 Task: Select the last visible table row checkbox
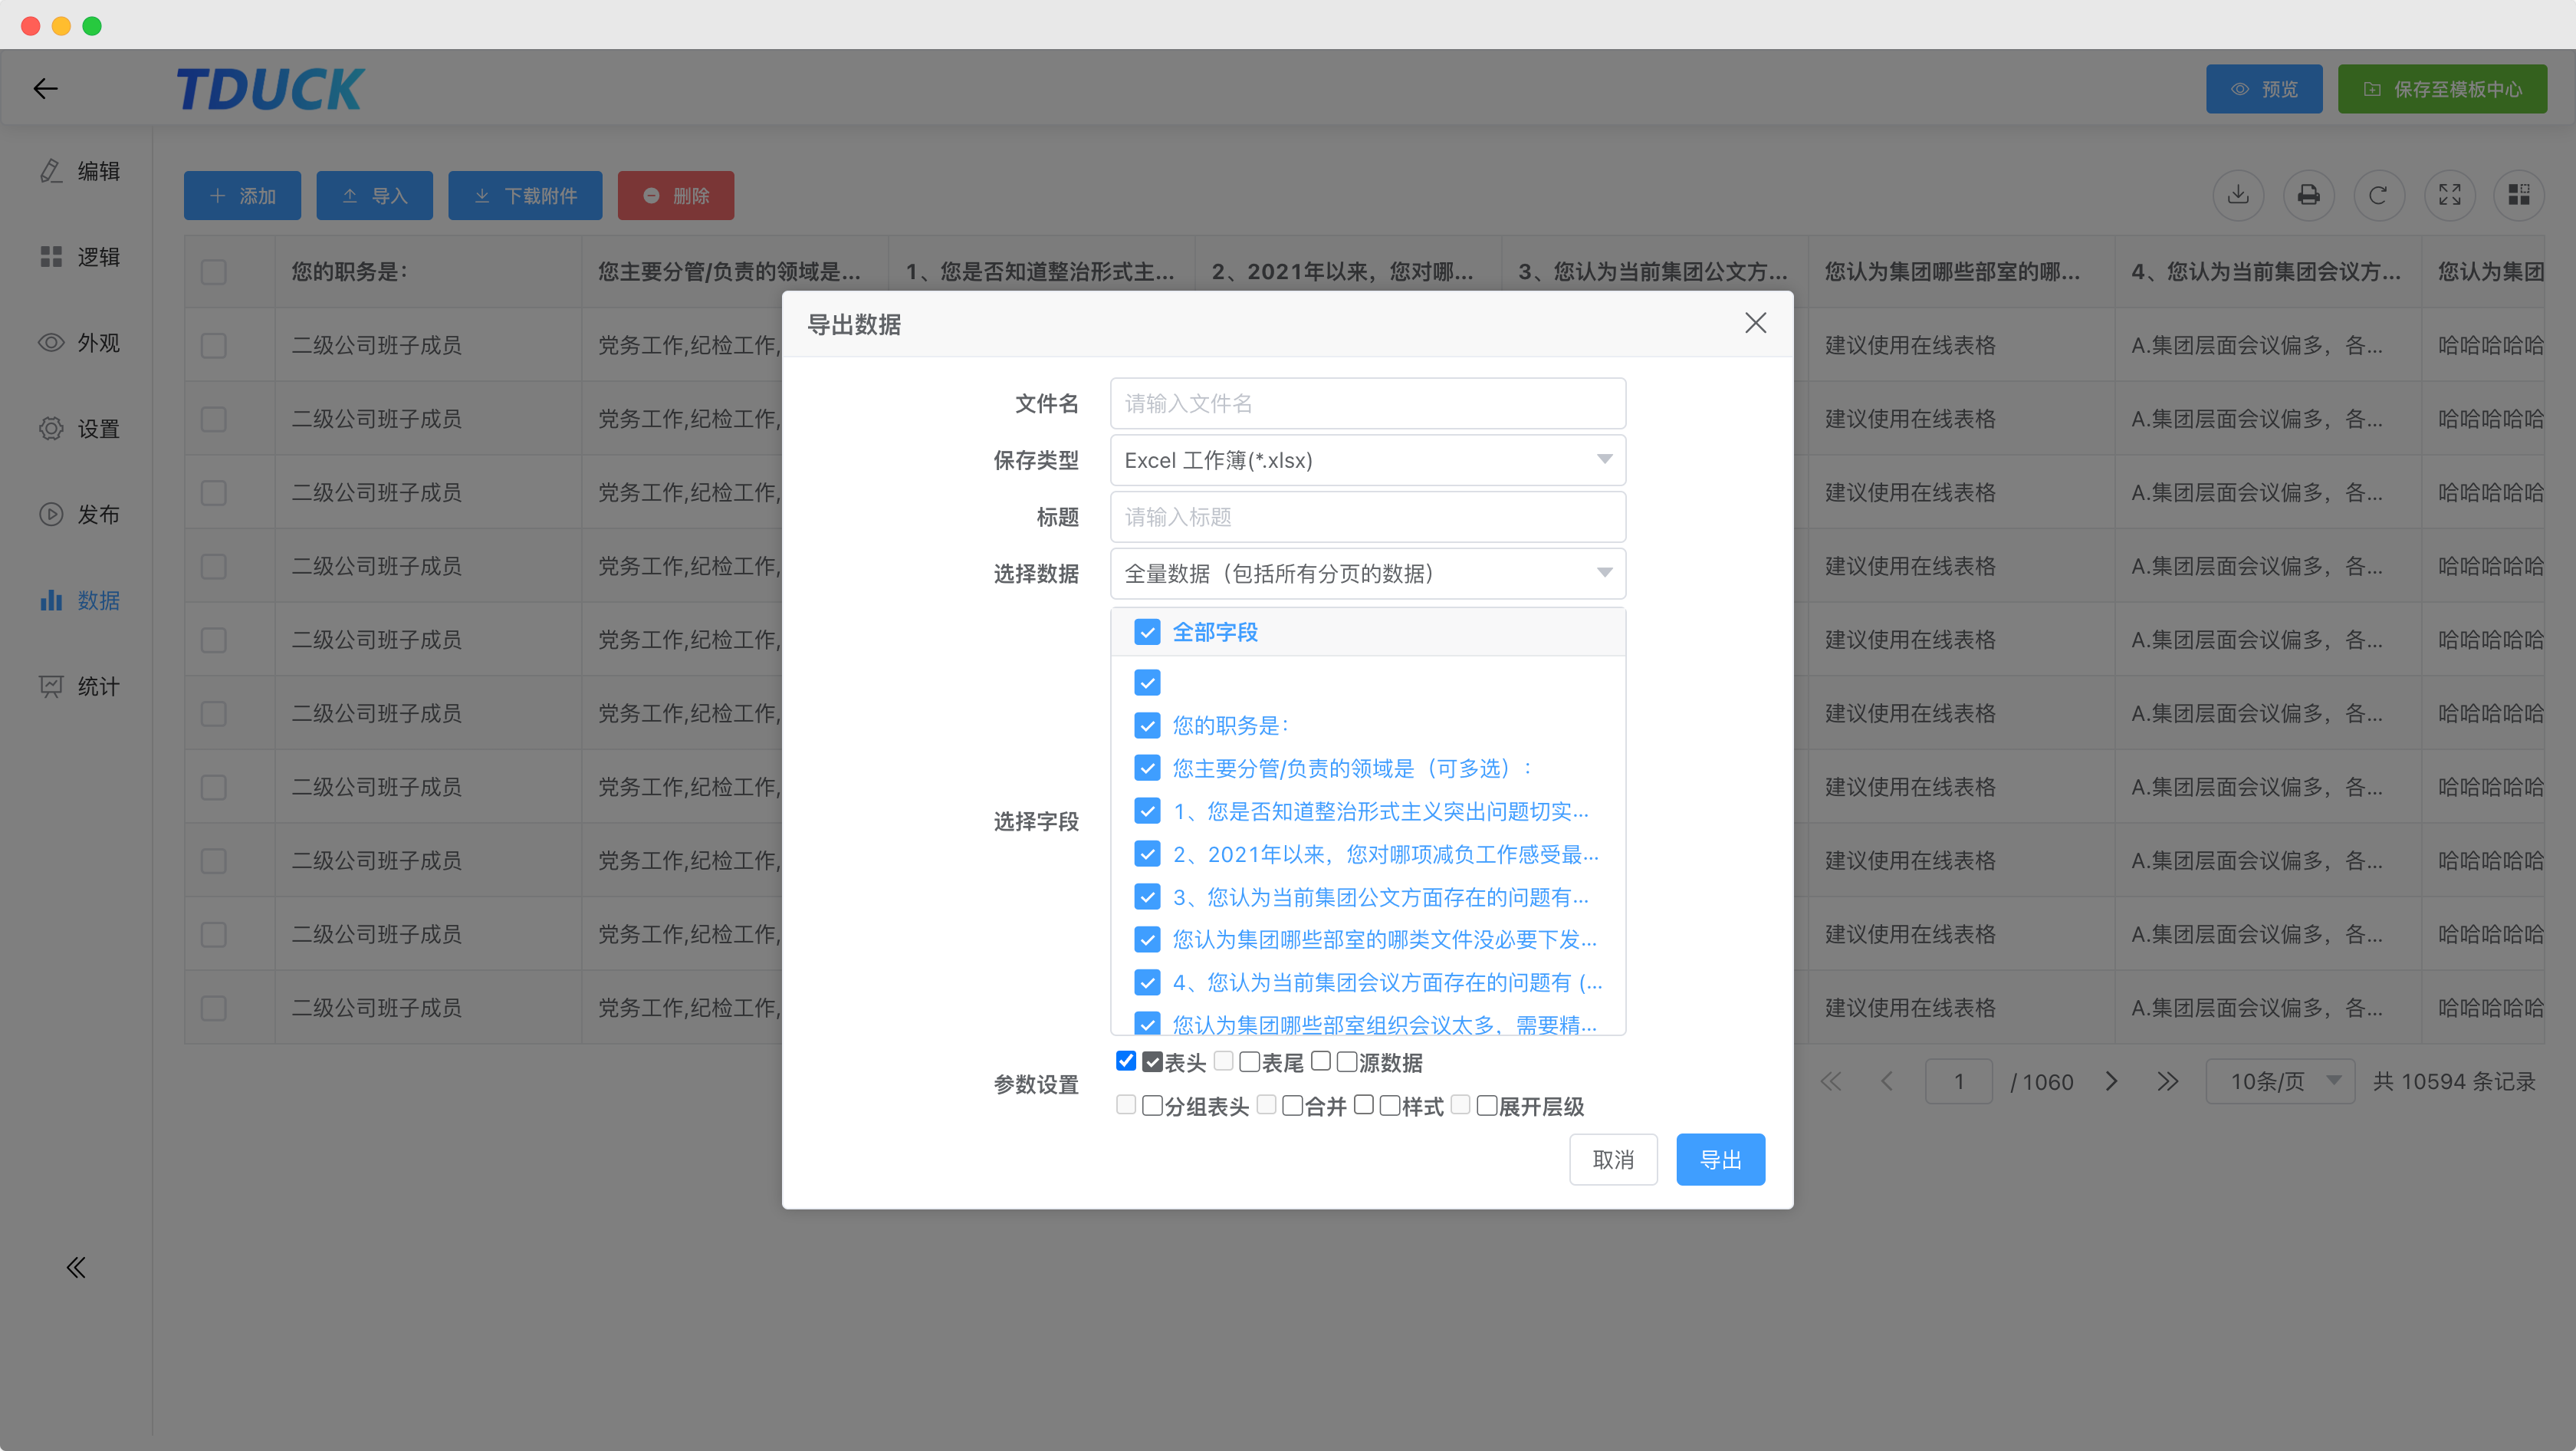[213, 1008]
